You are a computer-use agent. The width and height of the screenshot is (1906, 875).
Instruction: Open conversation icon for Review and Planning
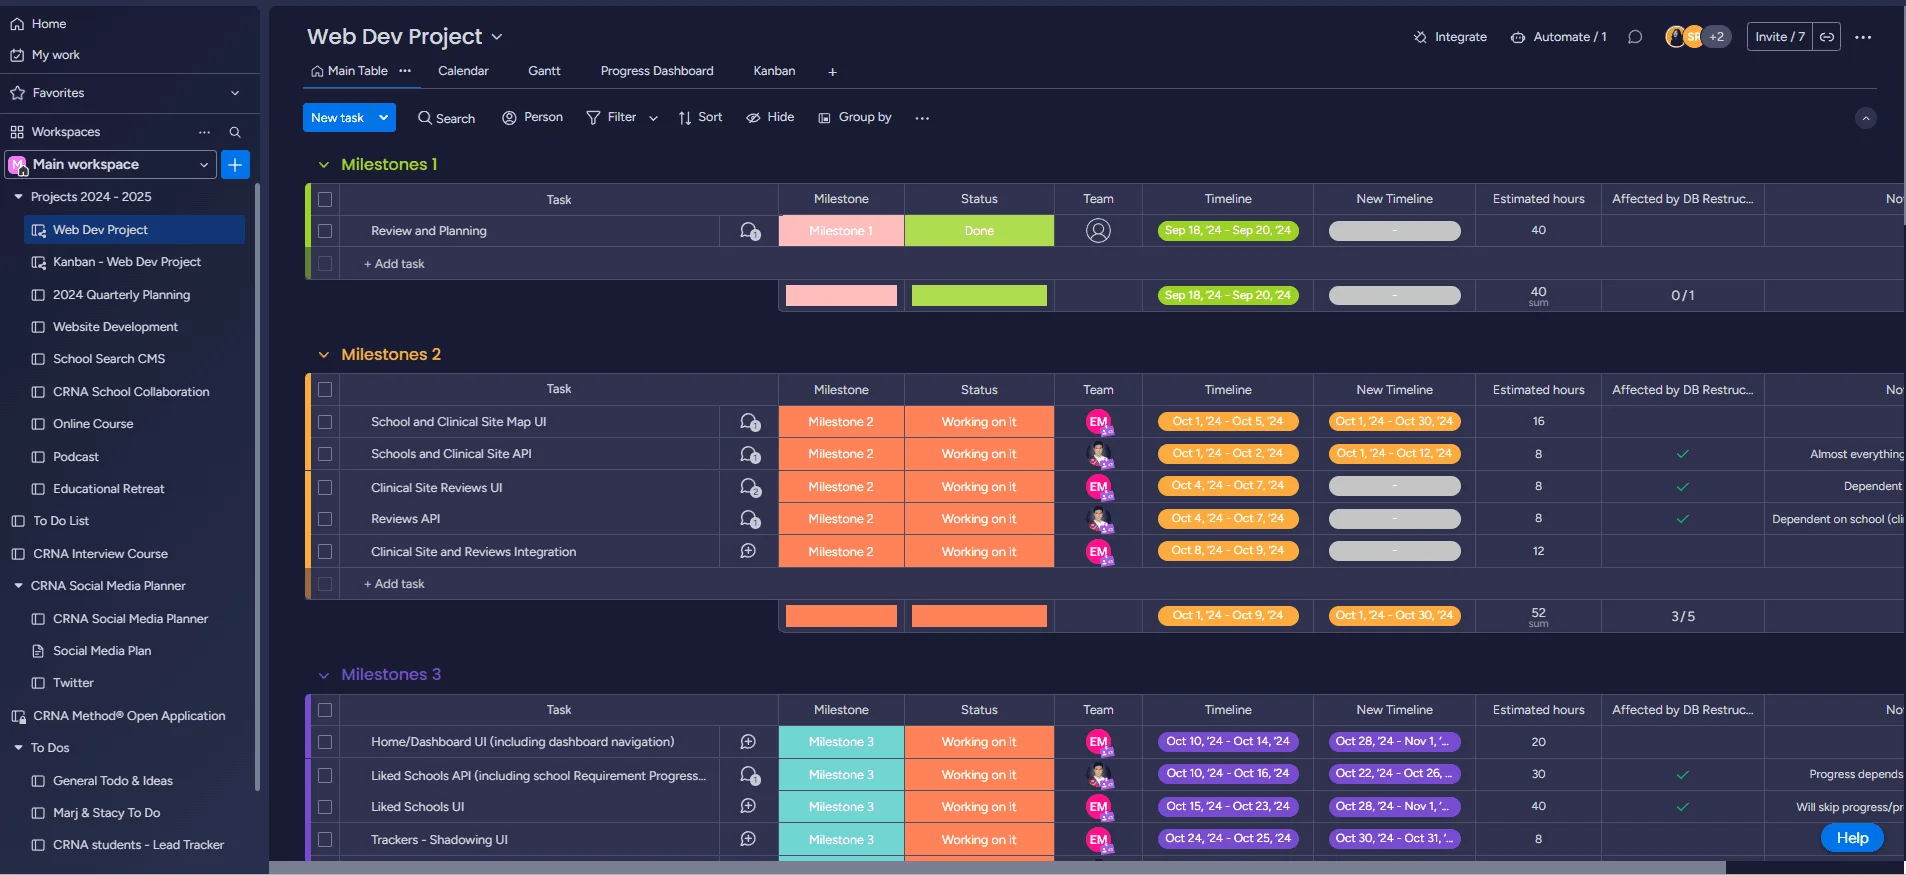click(x=749, y=231)
